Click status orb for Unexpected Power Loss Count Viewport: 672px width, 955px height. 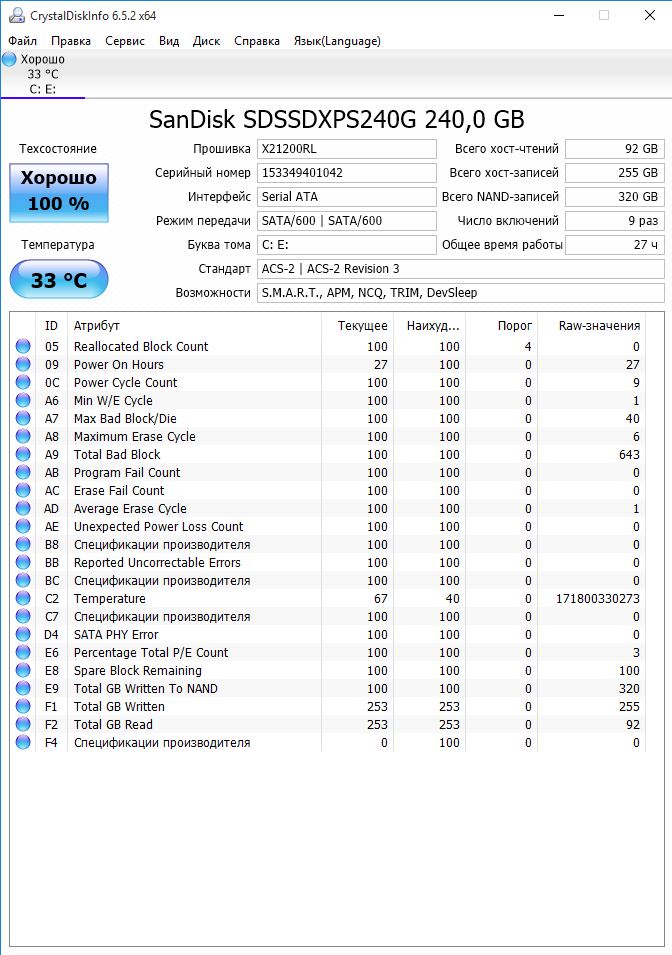point(23,526)
